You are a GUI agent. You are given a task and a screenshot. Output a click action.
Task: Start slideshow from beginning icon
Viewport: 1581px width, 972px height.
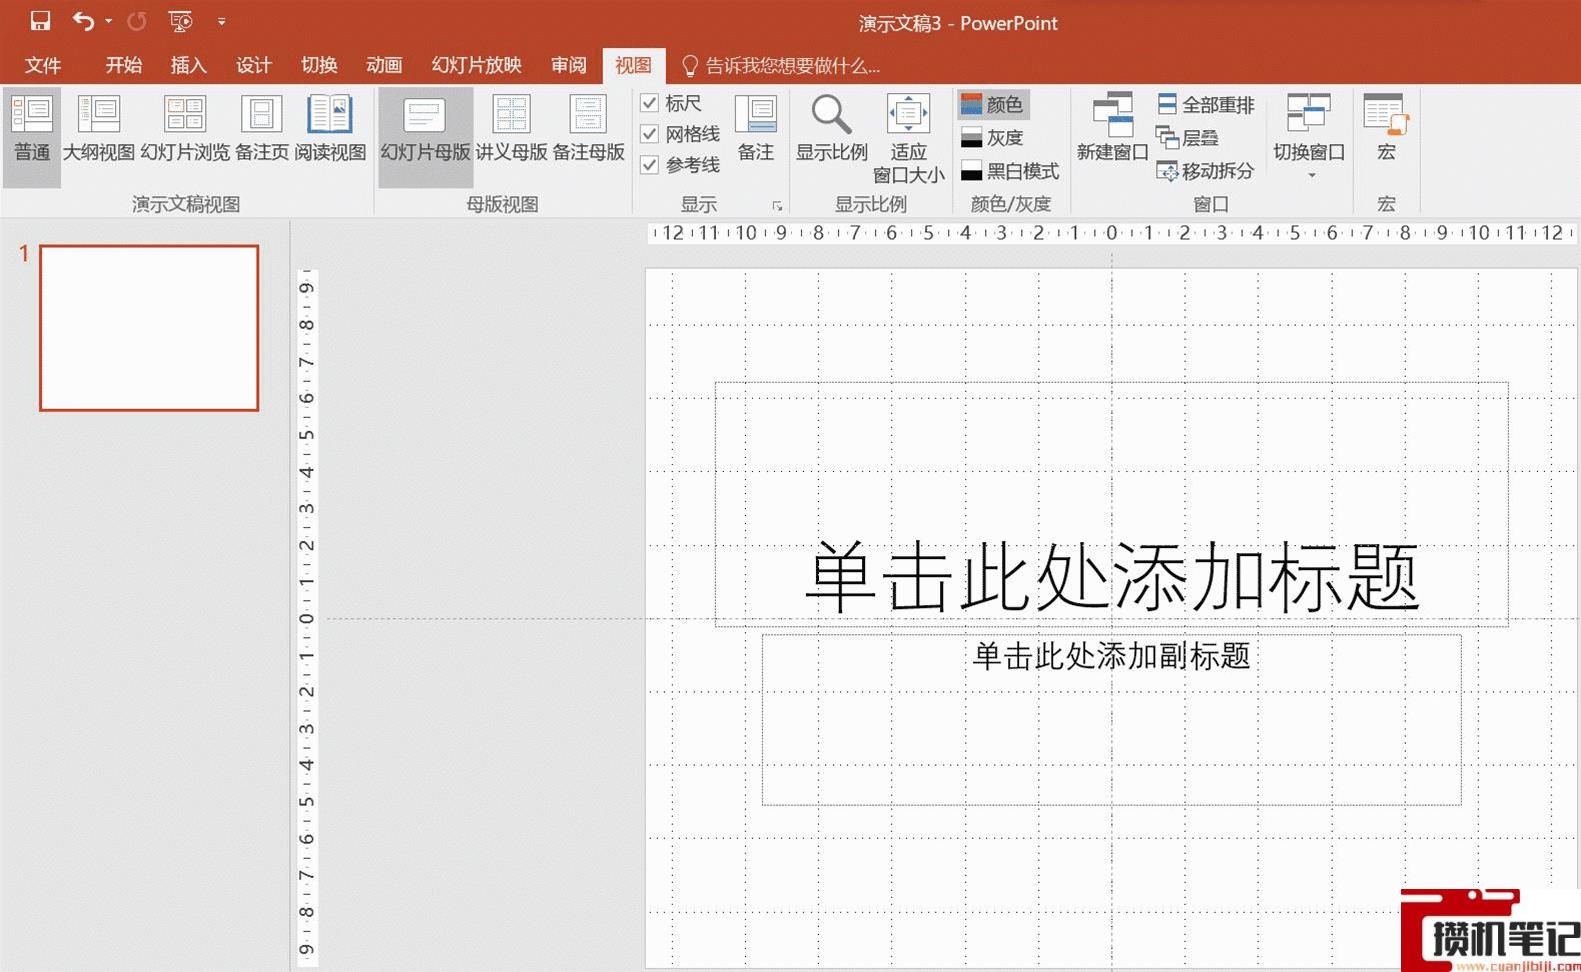[x=181, y=21]
